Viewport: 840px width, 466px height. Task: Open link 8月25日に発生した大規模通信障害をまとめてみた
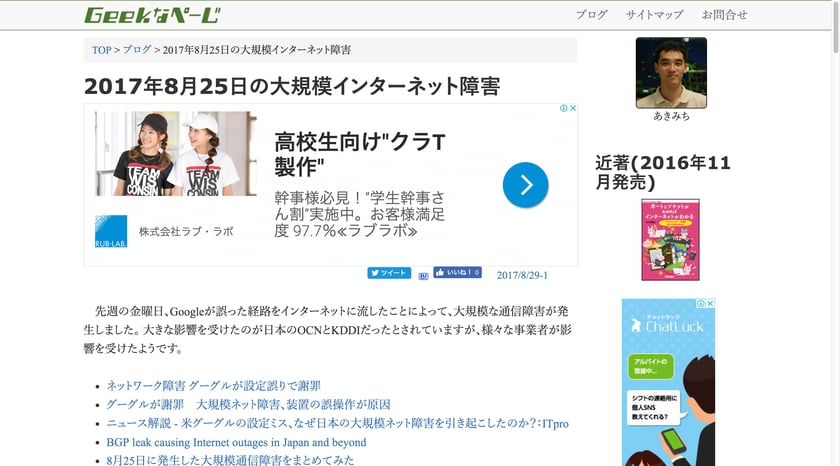pos(230,460)
